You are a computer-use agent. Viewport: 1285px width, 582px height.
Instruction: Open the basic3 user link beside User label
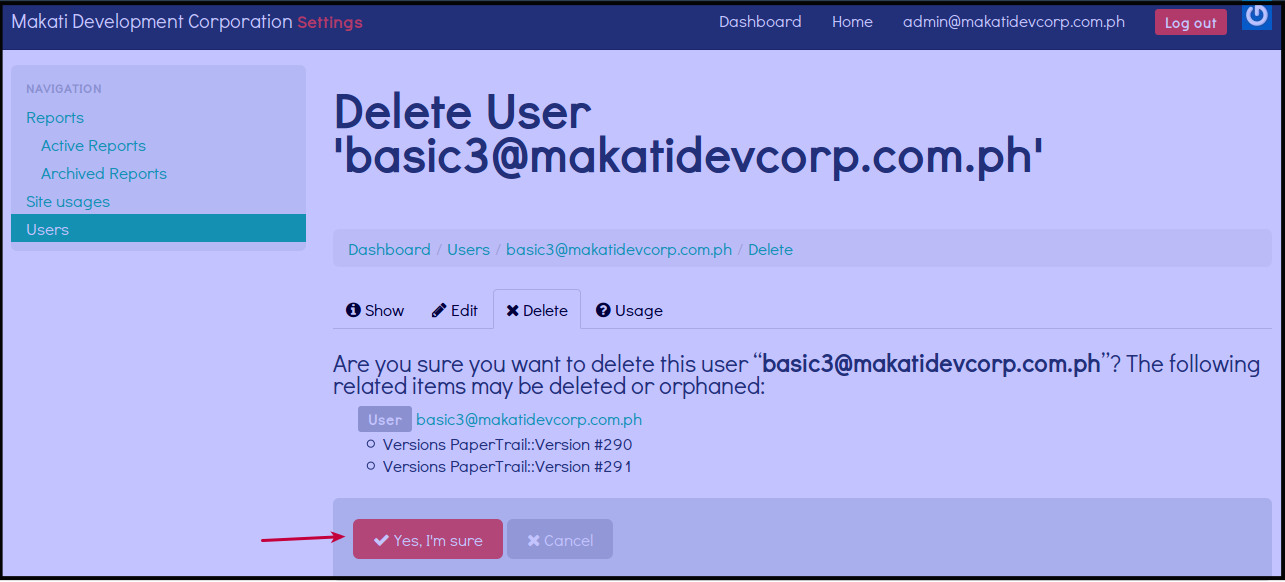point(529,420)
